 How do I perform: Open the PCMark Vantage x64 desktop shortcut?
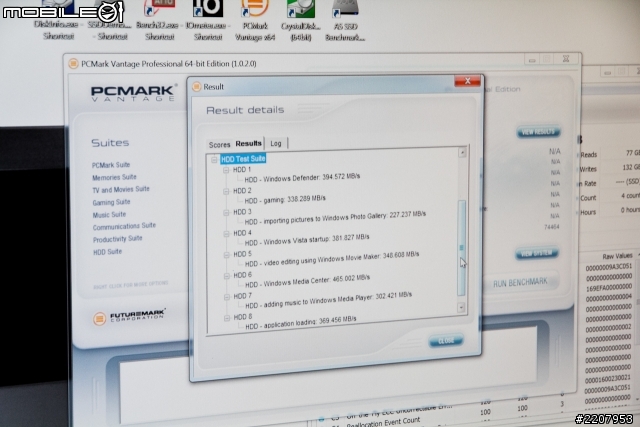pyautogui.click(x=255, y=20)
